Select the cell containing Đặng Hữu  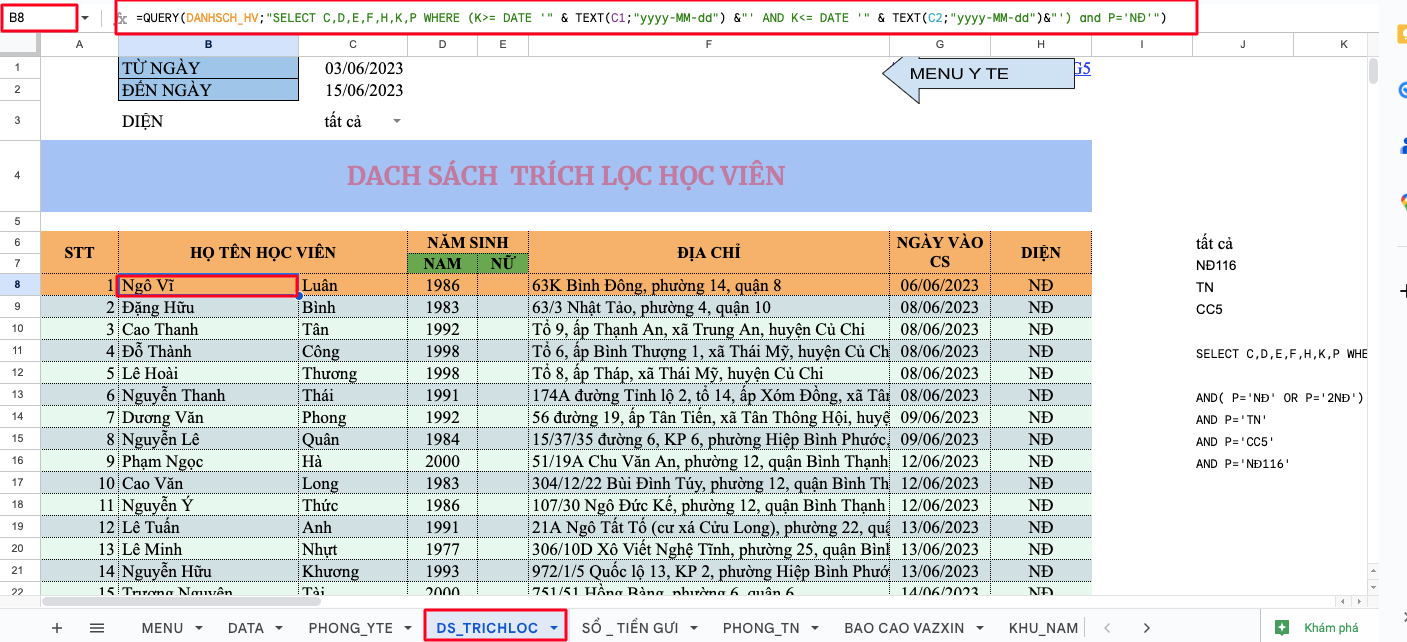tap(208, 308)
